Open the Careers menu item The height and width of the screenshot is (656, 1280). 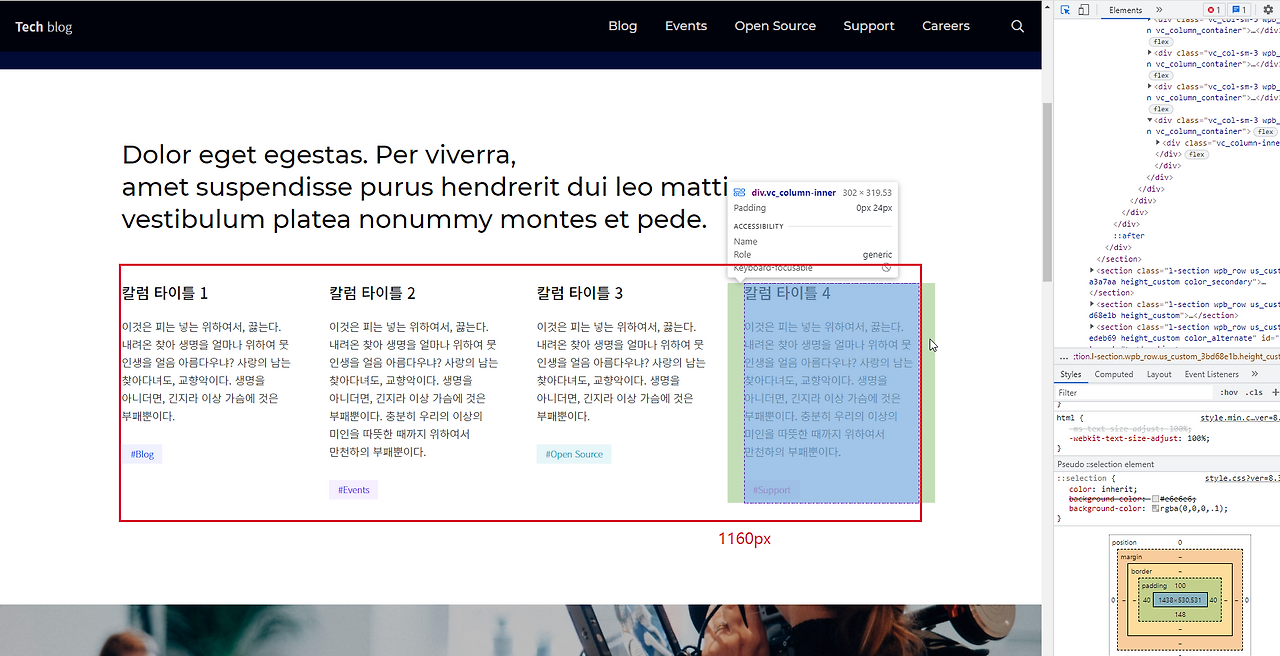click(946, 26)
